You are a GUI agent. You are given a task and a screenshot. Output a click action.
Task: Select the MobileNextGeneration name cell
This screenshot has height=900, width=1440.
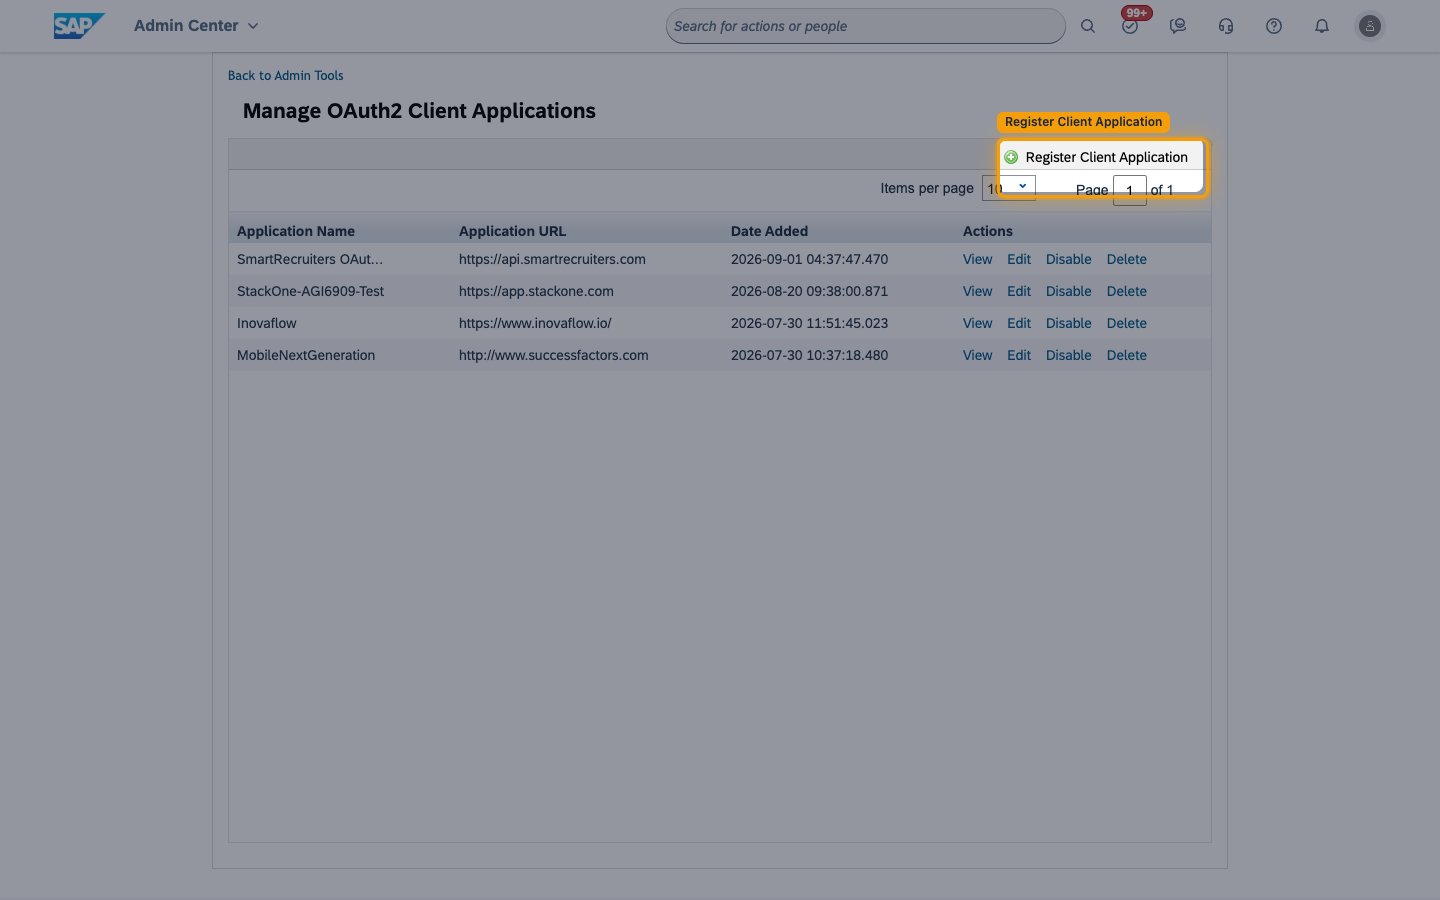pos(306,355)
